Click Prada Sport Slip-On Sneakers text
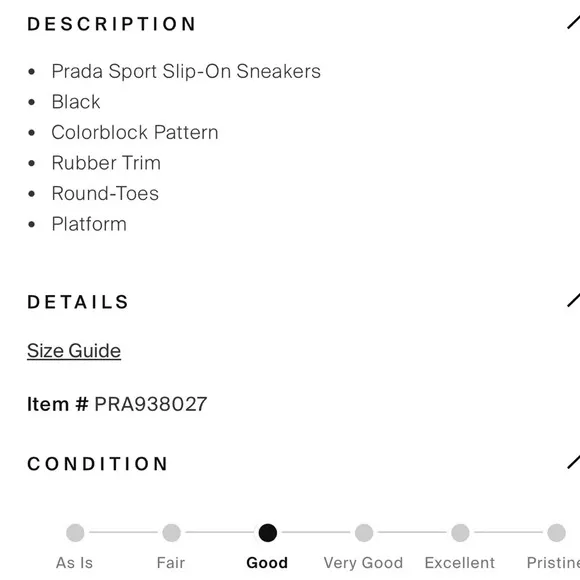The width and height of the screenshot is (580, 580). (186, 71)
